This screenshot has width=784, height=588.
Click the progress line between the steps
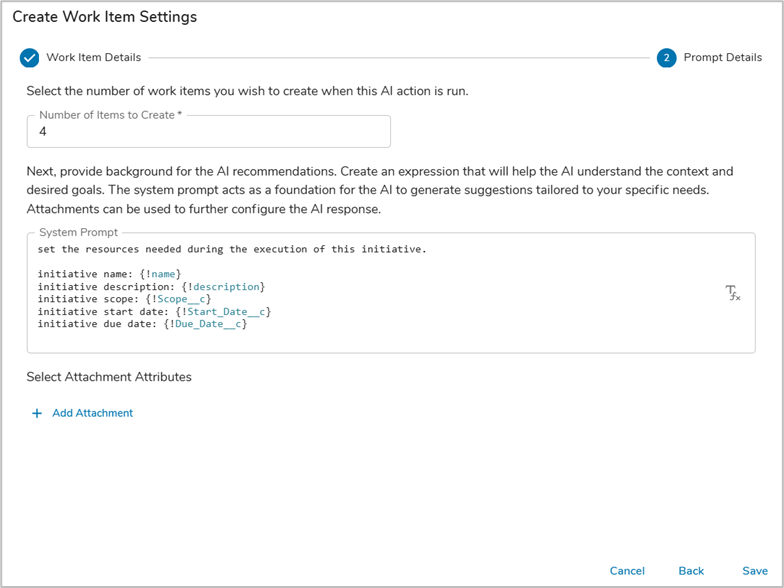(x=400, y=58)
